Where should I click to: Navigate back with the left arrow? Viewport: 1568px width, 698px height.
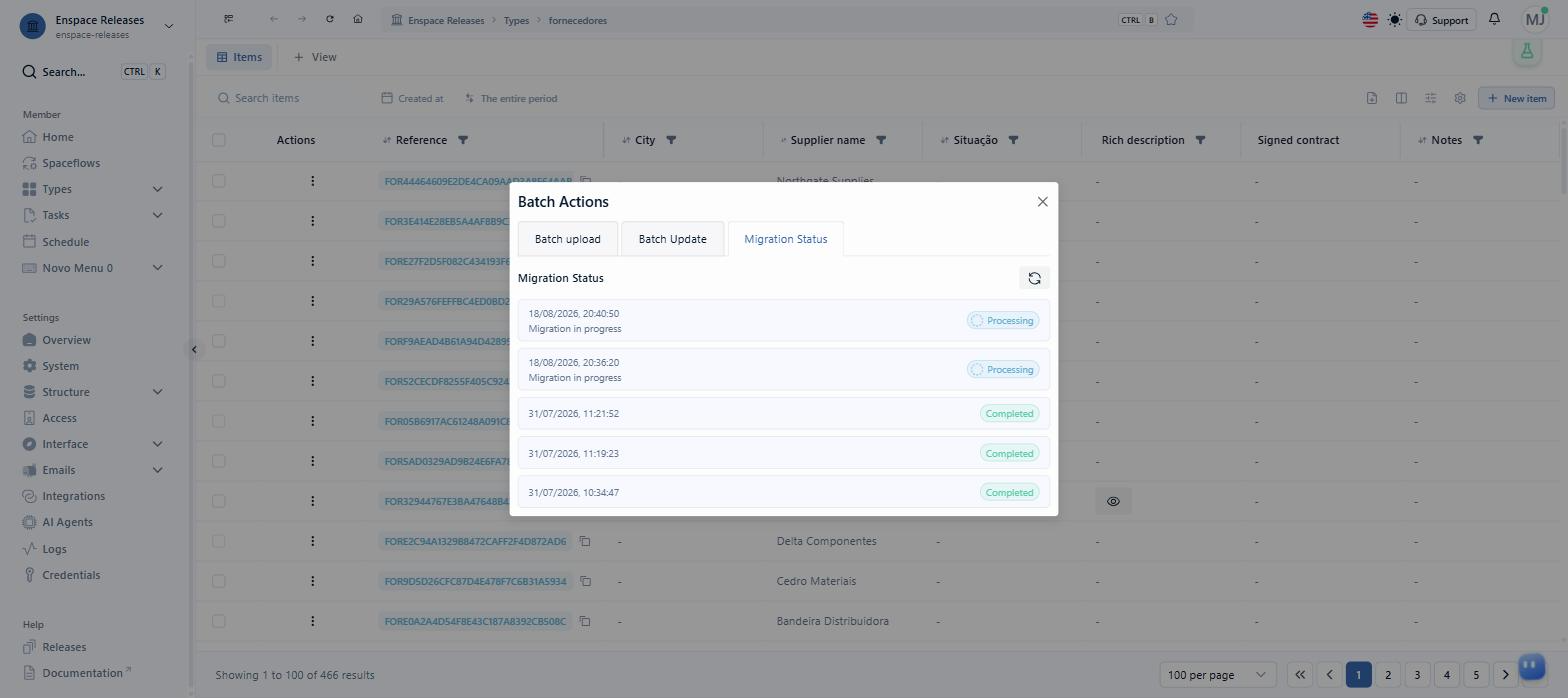click(x=273, y=19)
